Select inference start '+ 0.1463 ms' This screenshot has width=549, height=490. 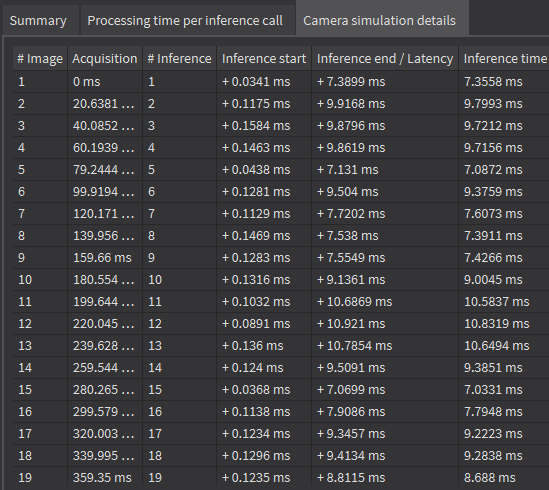(x=264, y=148)
